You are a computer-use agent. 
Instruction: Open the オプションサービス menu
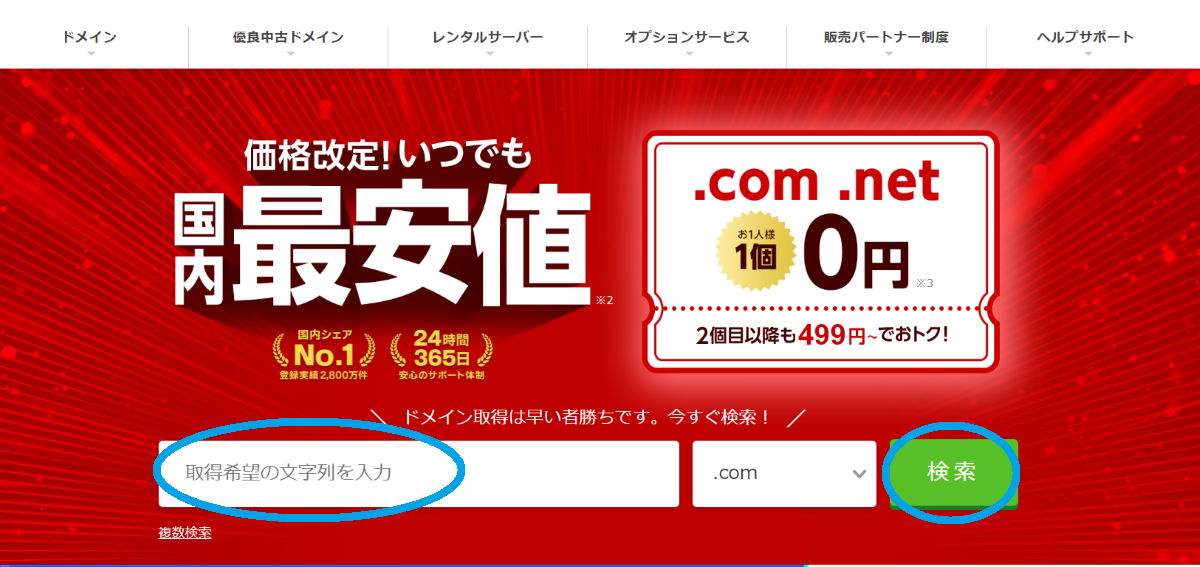(x=687, y=38)
